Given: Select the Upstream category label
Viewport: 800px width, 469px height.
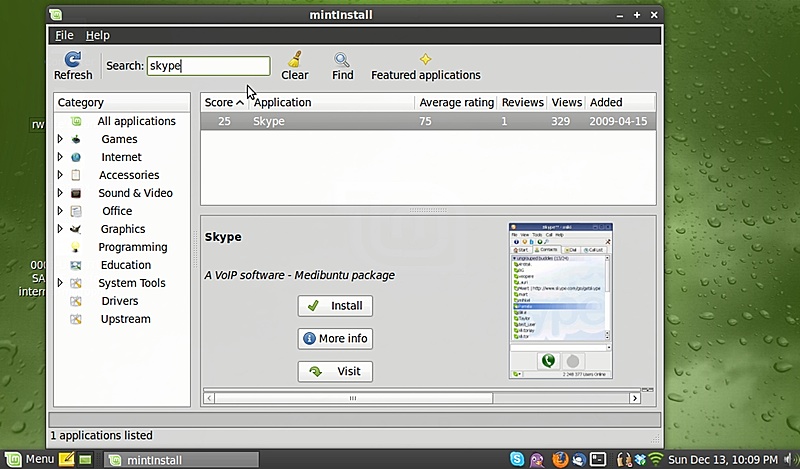Looking at the screenshot, I should [x=126, y=319].
